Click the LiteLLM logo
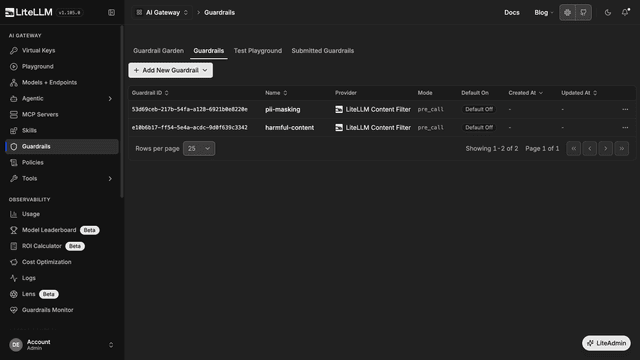This screenshot has width=640, height=360. (x=29, y=12)
